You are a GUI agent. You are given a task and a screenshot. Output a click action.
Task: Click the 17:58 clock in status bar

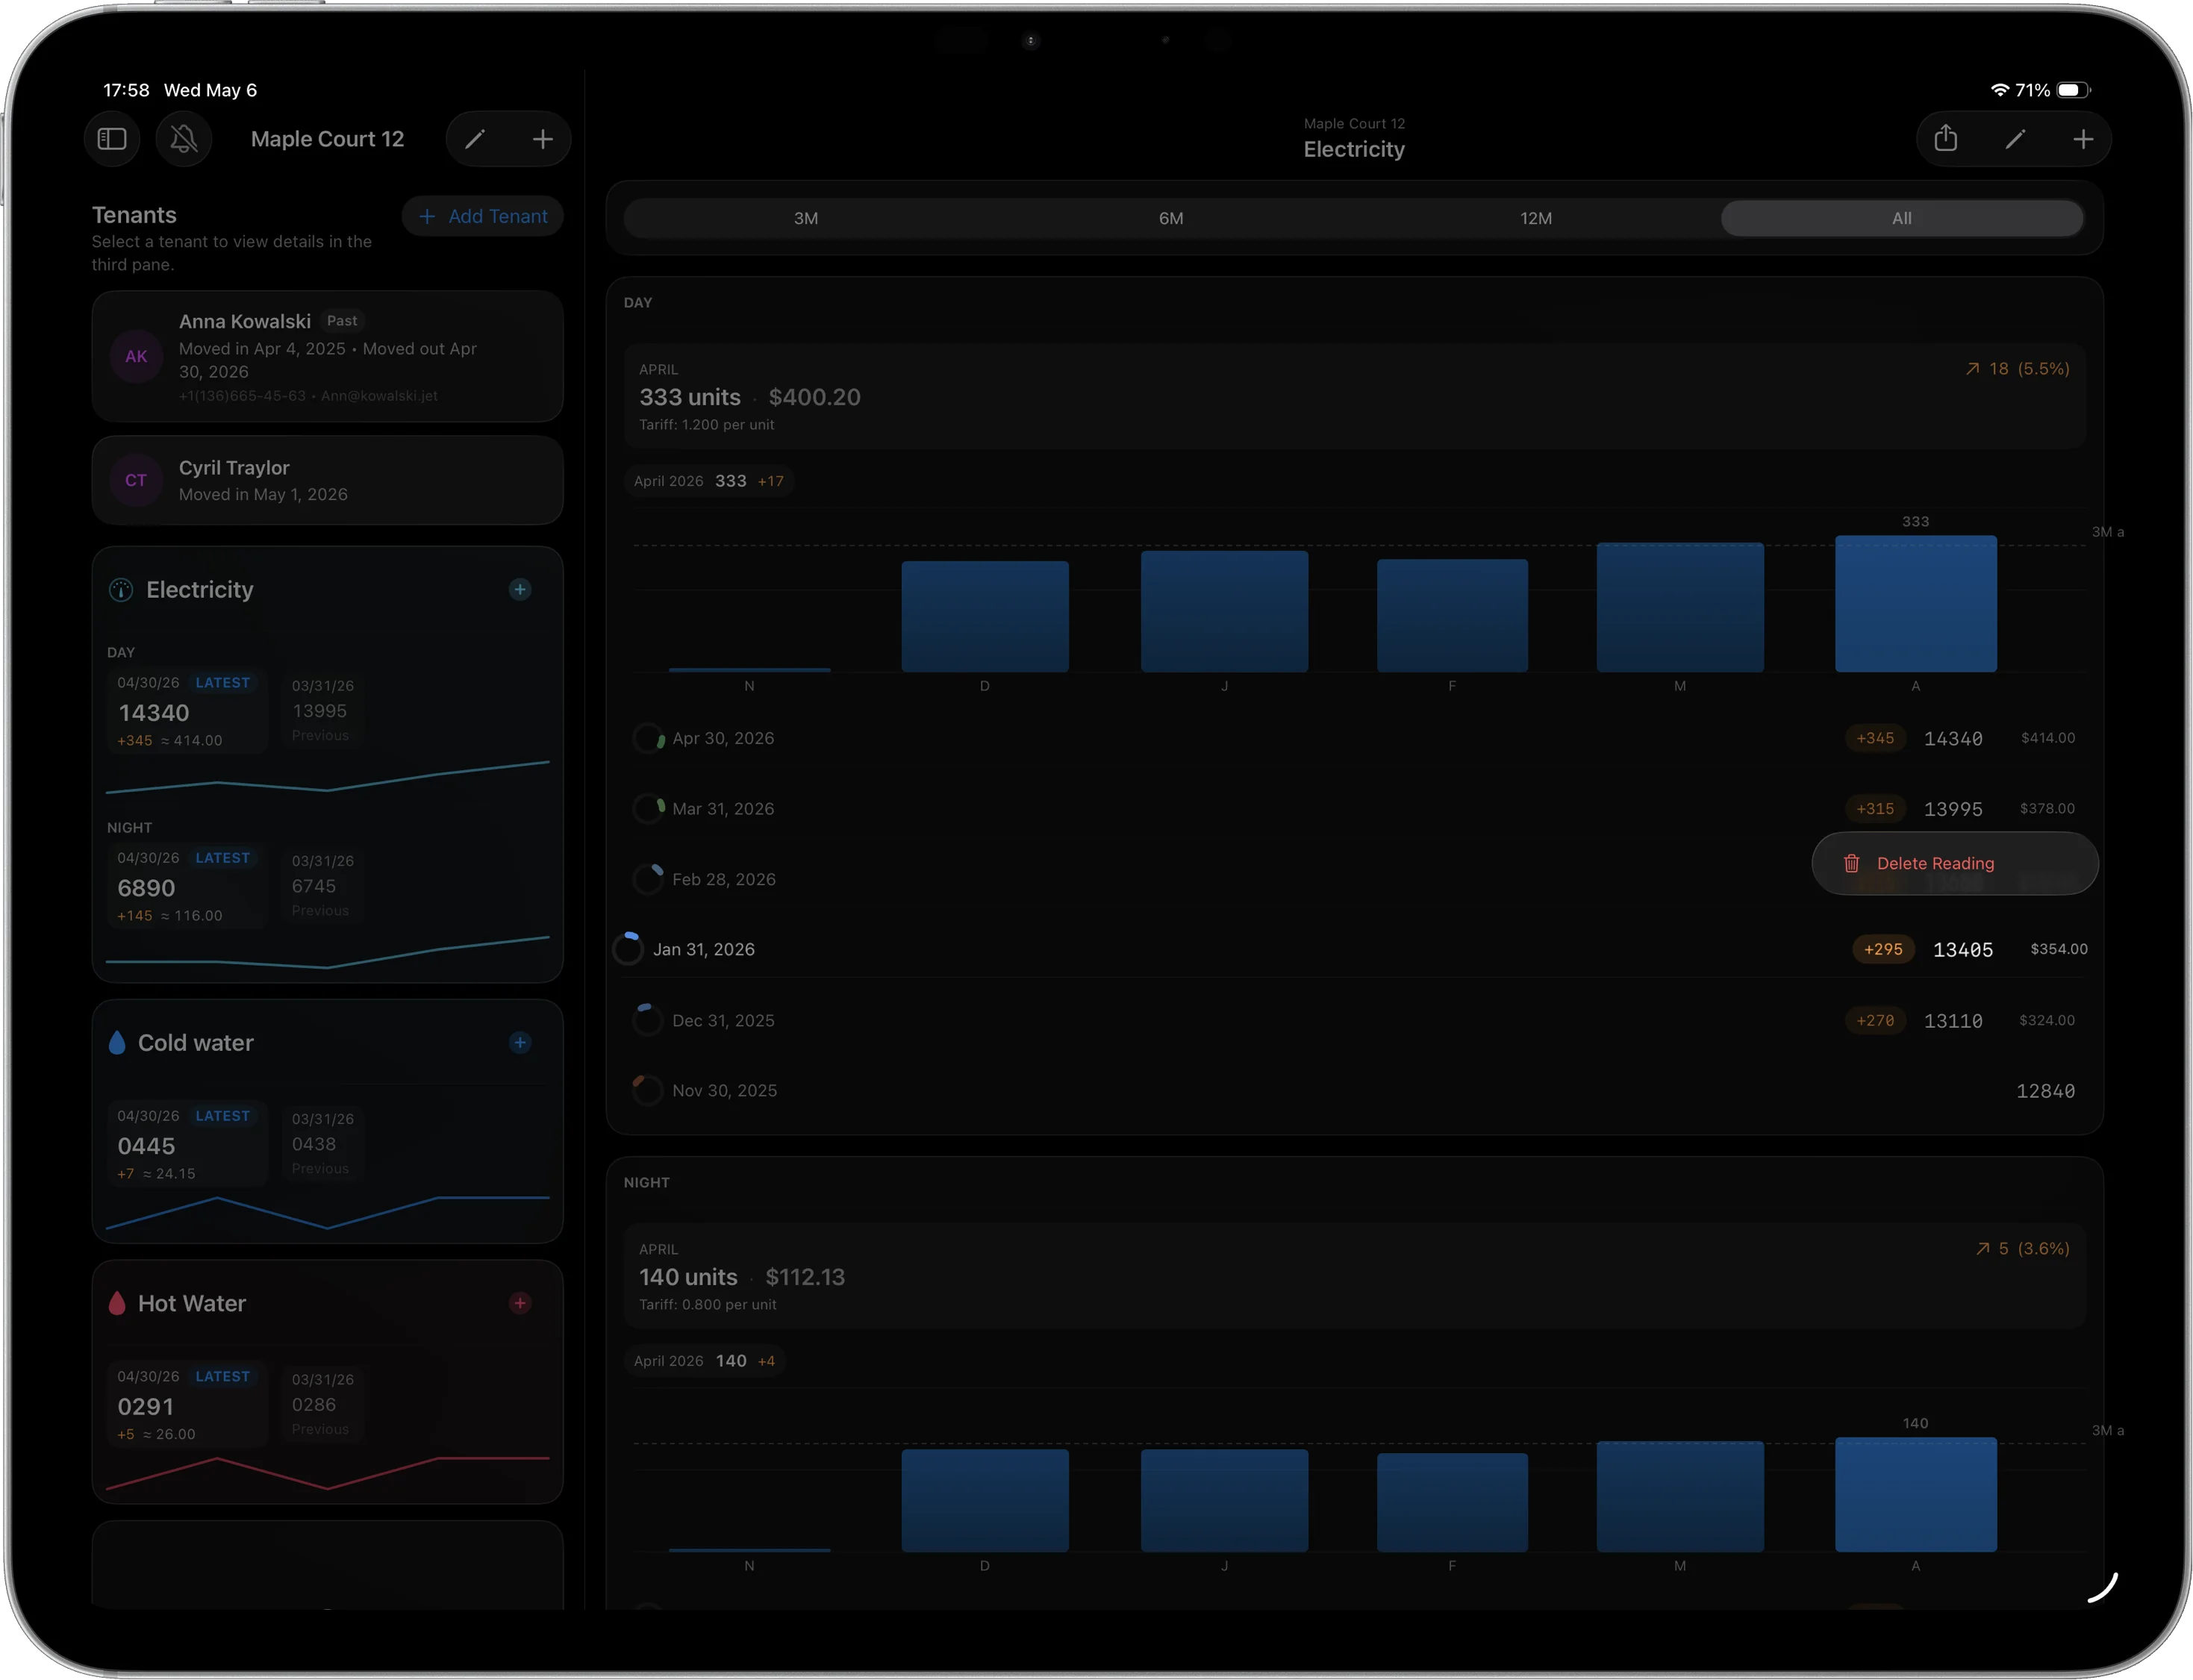click(x=126, y=90)
